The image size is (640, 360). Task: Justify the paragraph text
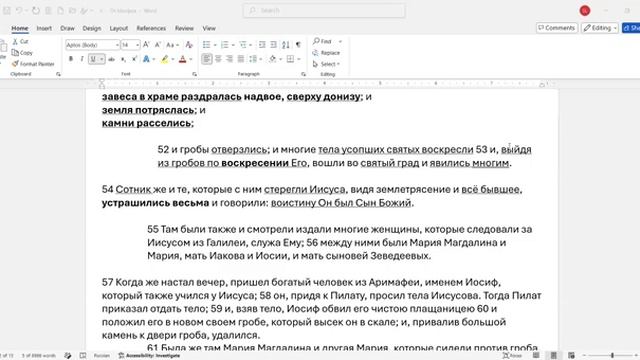(241, 59)
